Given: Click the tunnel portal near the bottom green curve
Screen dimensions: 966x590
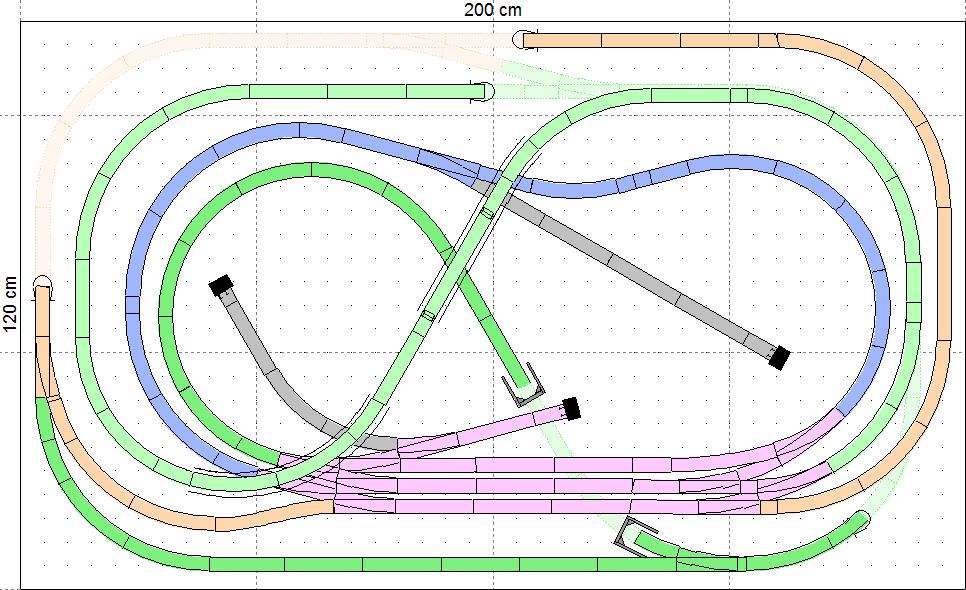Looking at the screenshot, I should tap(634, 537).
